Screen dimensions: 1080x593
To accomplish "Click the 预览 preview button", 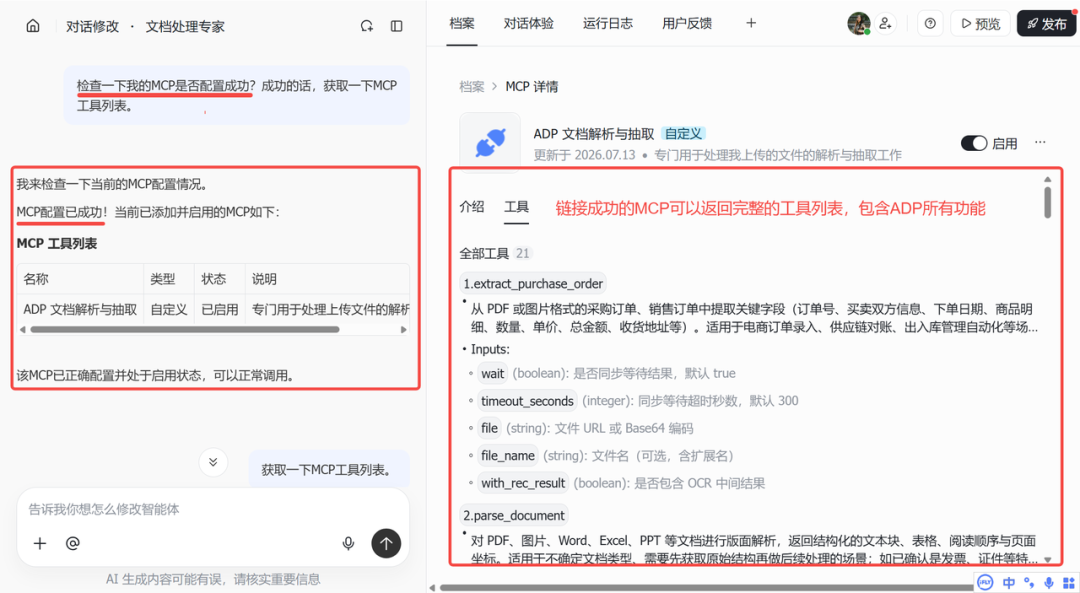I will pyautogui.click(x=980, y=23).
